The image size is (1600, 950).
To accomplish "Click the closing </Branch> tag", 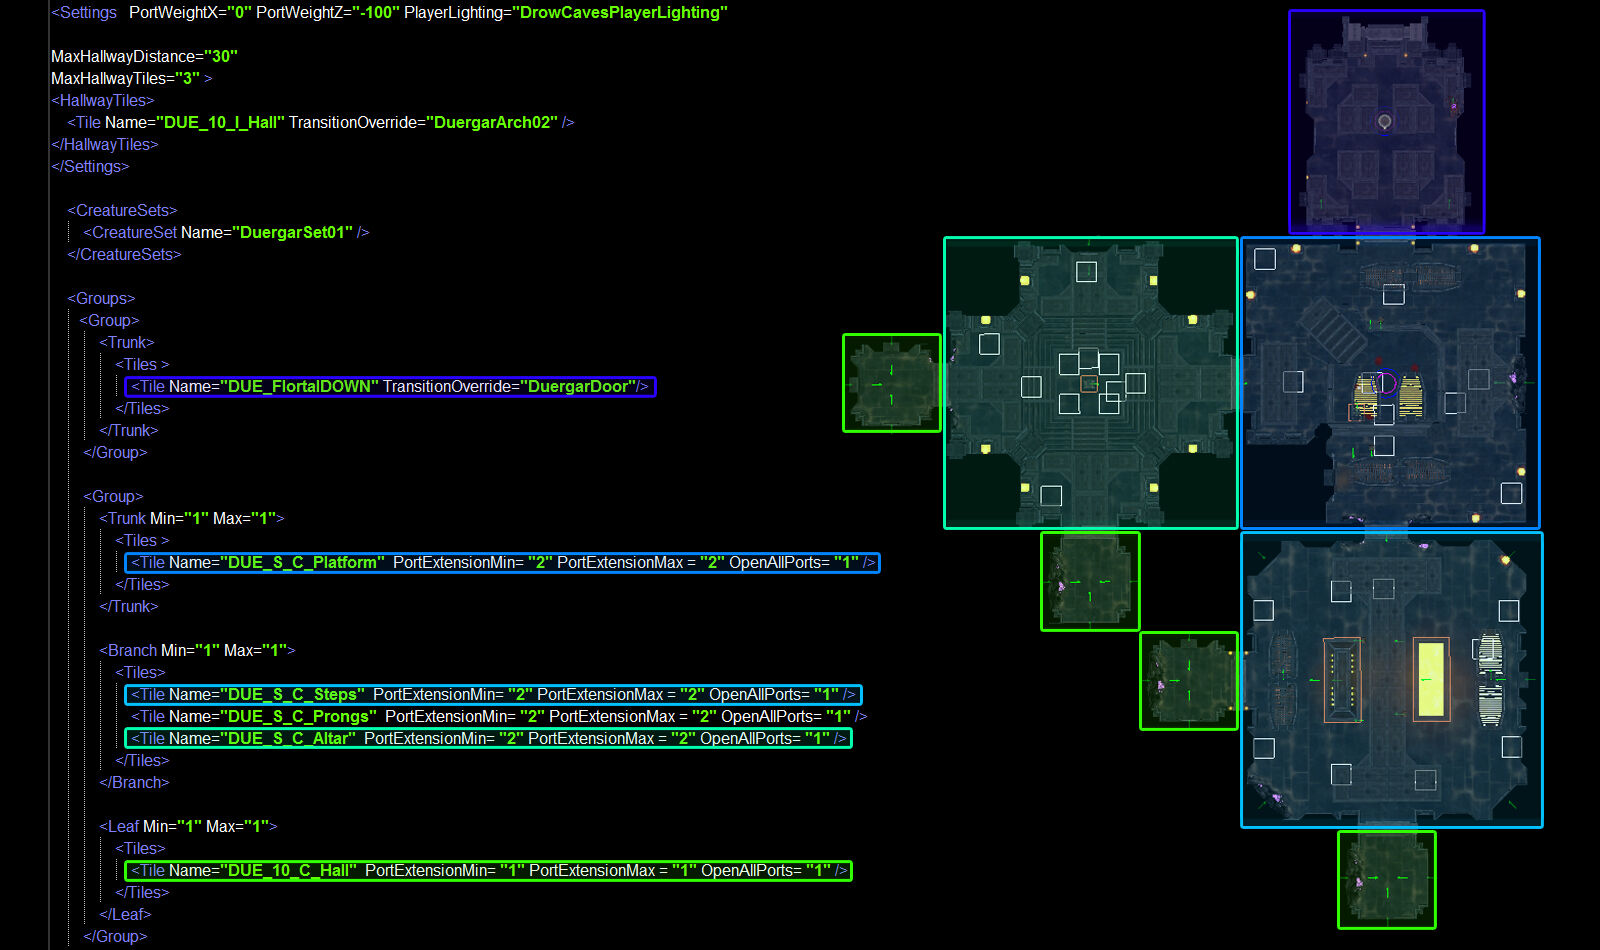I will click(x=134, y=782).
